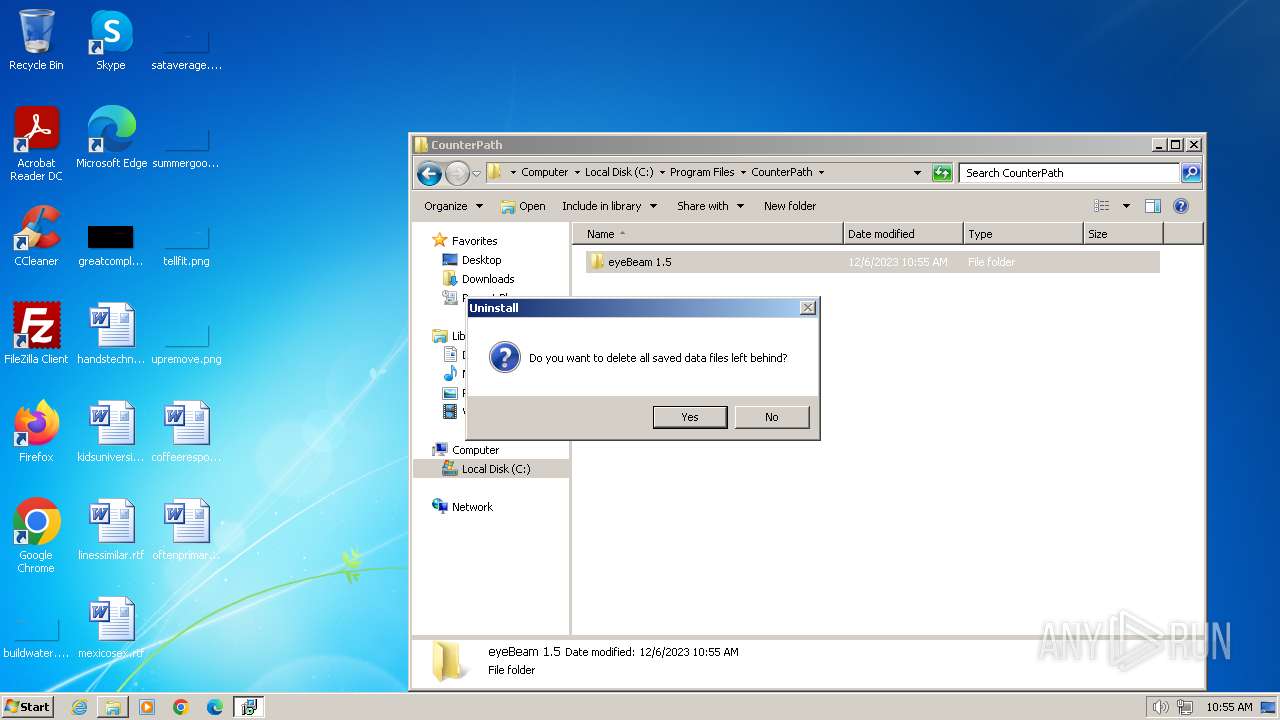The width and height of the screenshot is (1280, 720).
Task: Select Acrobat Reader DC shortcut
Action: pos(36,144)
